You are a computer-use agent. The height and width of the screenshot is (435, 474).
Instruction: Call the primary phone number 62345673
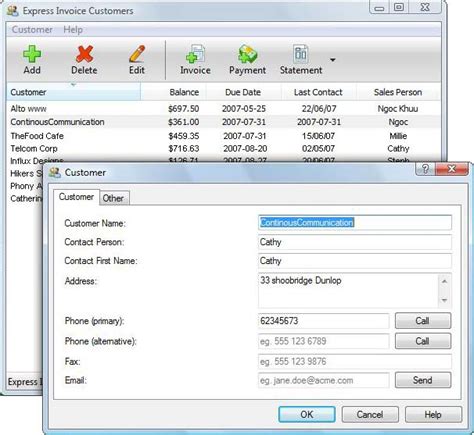pos(423,321)
